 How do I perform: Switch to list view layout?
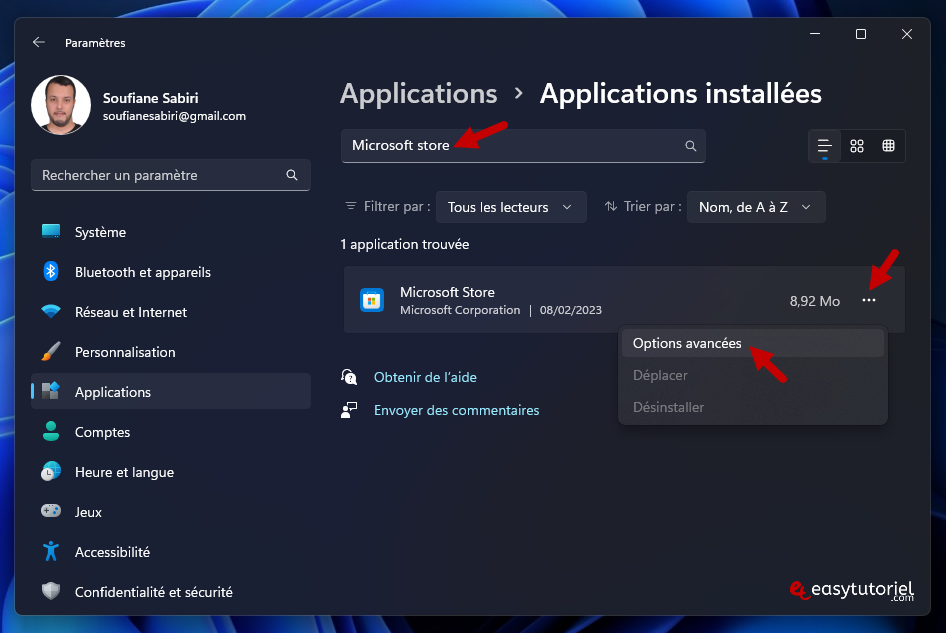pos(824,146)
